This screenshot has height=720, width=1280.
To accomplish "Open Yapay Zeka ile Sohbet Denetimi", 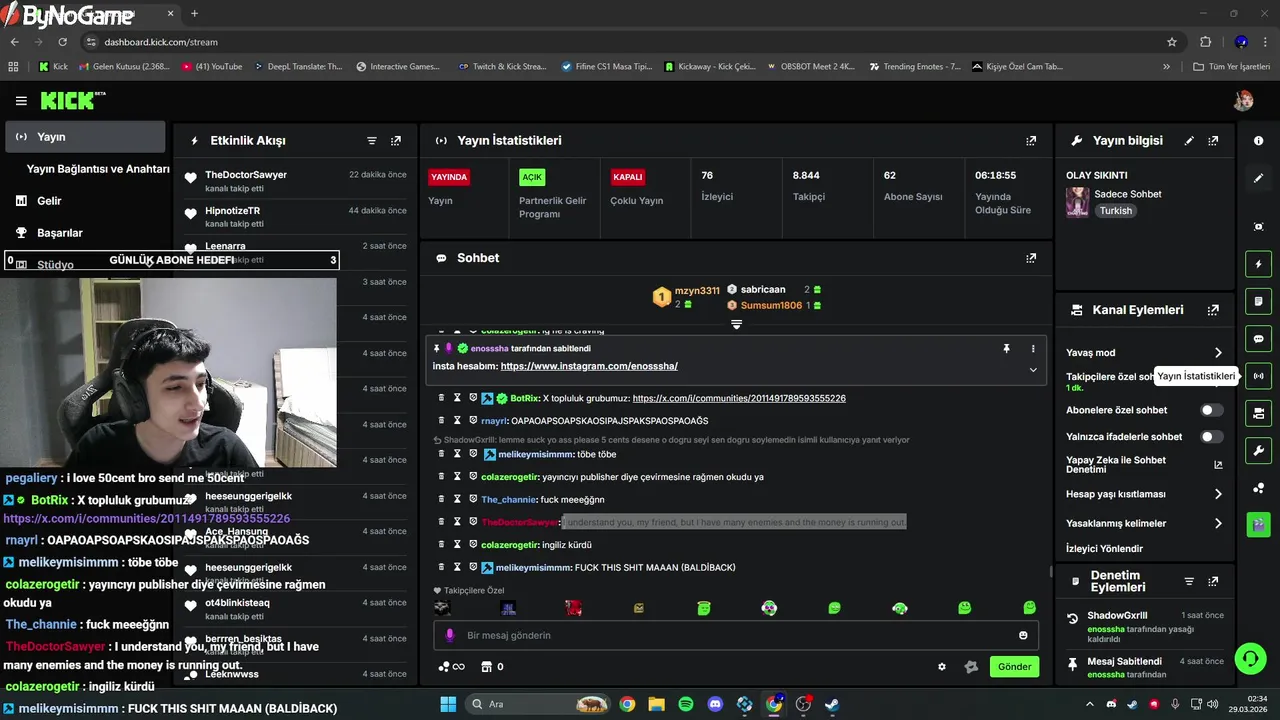I will (x=1144, y=464).
